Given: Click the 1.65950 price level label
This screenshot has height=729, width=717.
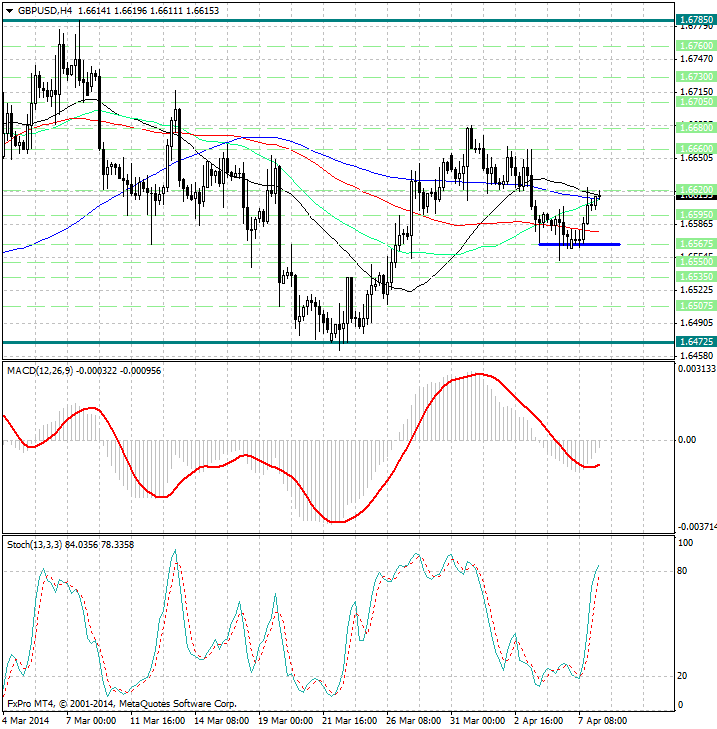Looking at the screenshot, I should [694, 214].
